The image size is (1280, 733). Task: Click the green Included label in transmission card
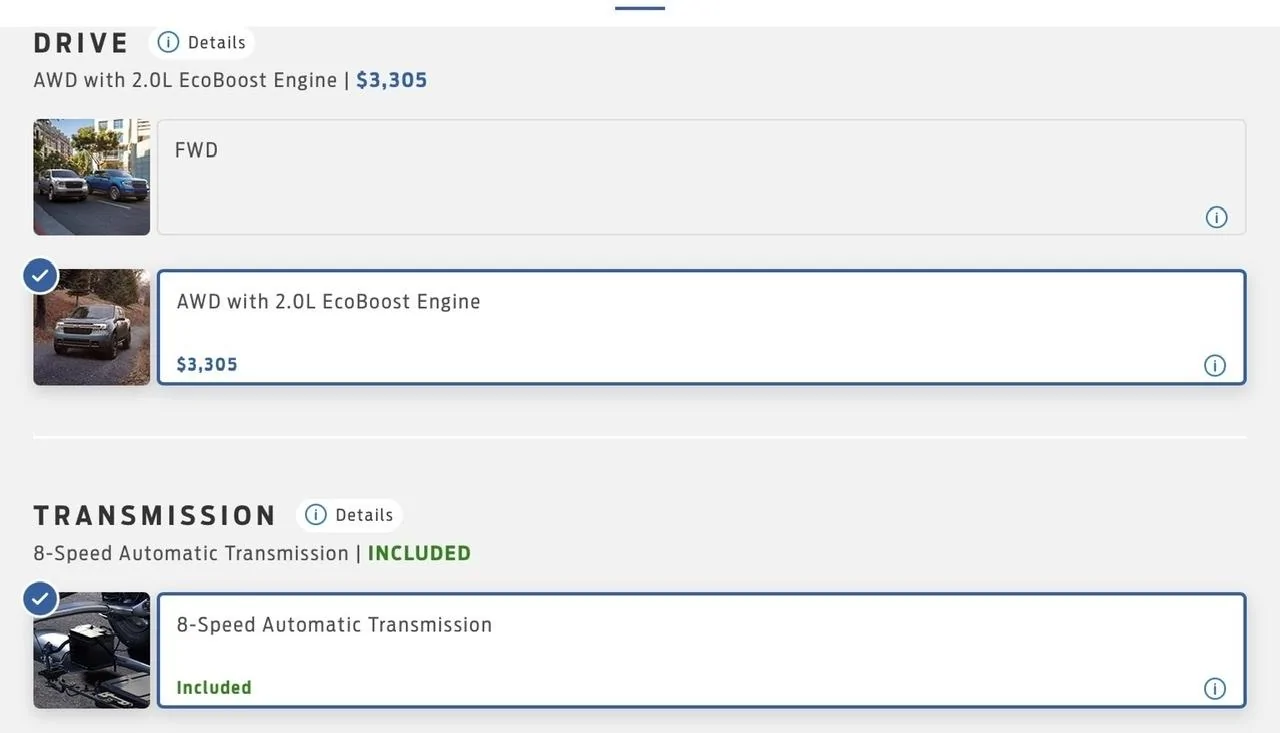(x=214, y=688)
